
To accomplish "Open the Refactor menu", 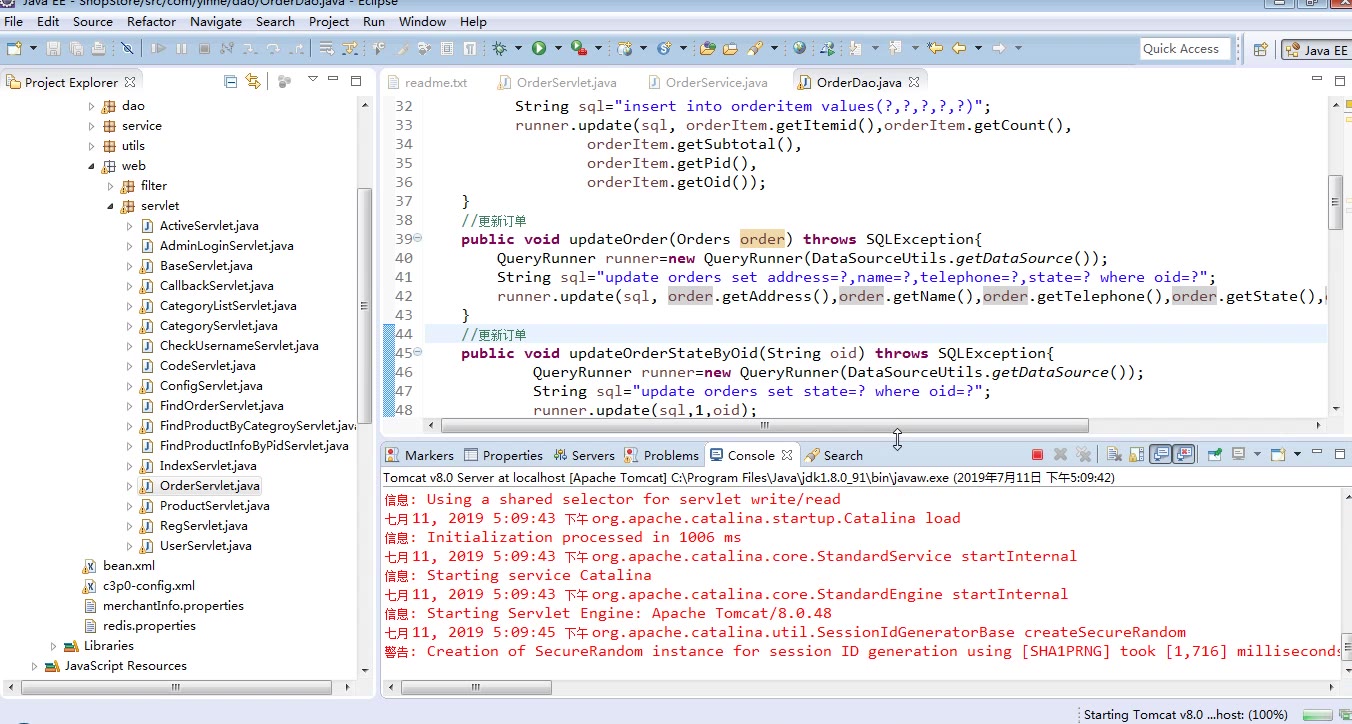I will coord(152,21).
